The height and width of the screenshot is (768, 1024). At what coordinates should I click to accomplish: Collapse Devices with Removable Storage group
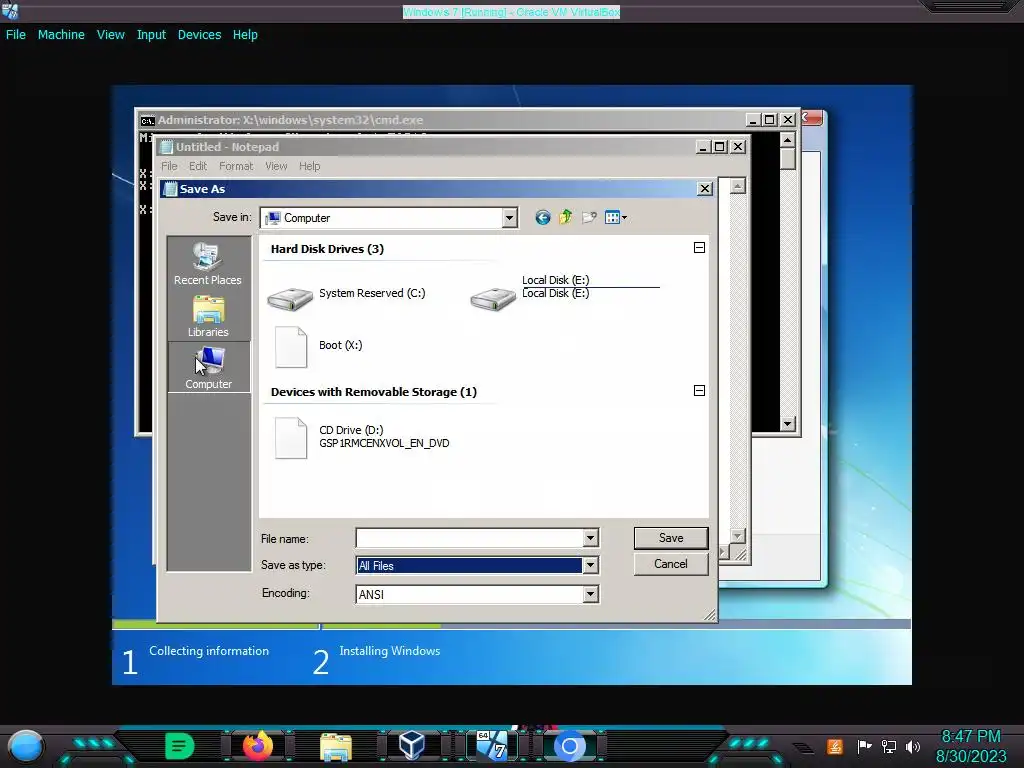click(x=699, y=391)
